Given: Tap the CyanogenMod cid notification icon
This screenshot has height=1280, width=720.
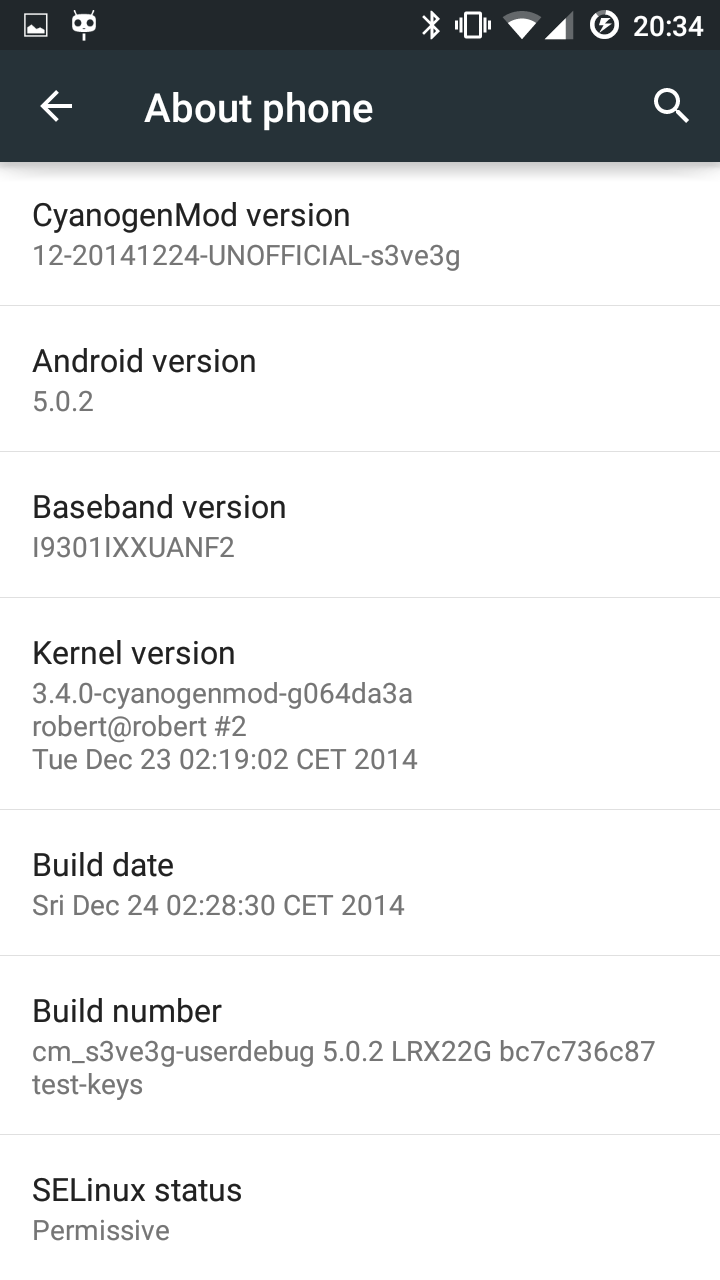Looking at the screenshot, I should tap(86, 25).
